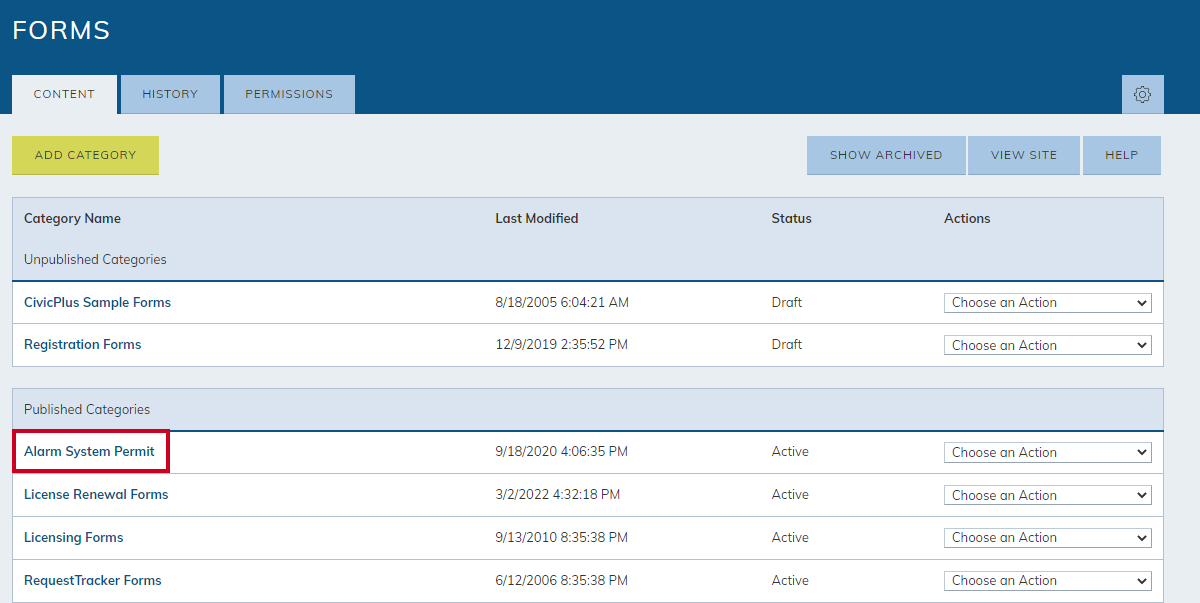Viewport: 1200px width, 603px height.
Task: Open the Permissions tab
Action: 289,94
